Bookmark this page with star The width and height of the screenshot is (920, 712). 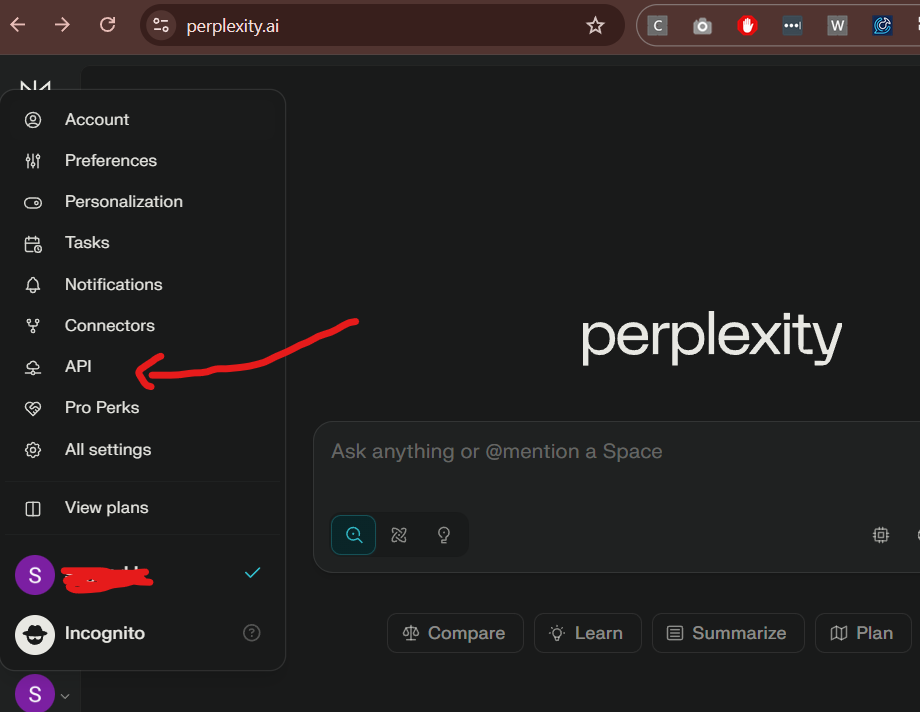[x=595, y=25]
